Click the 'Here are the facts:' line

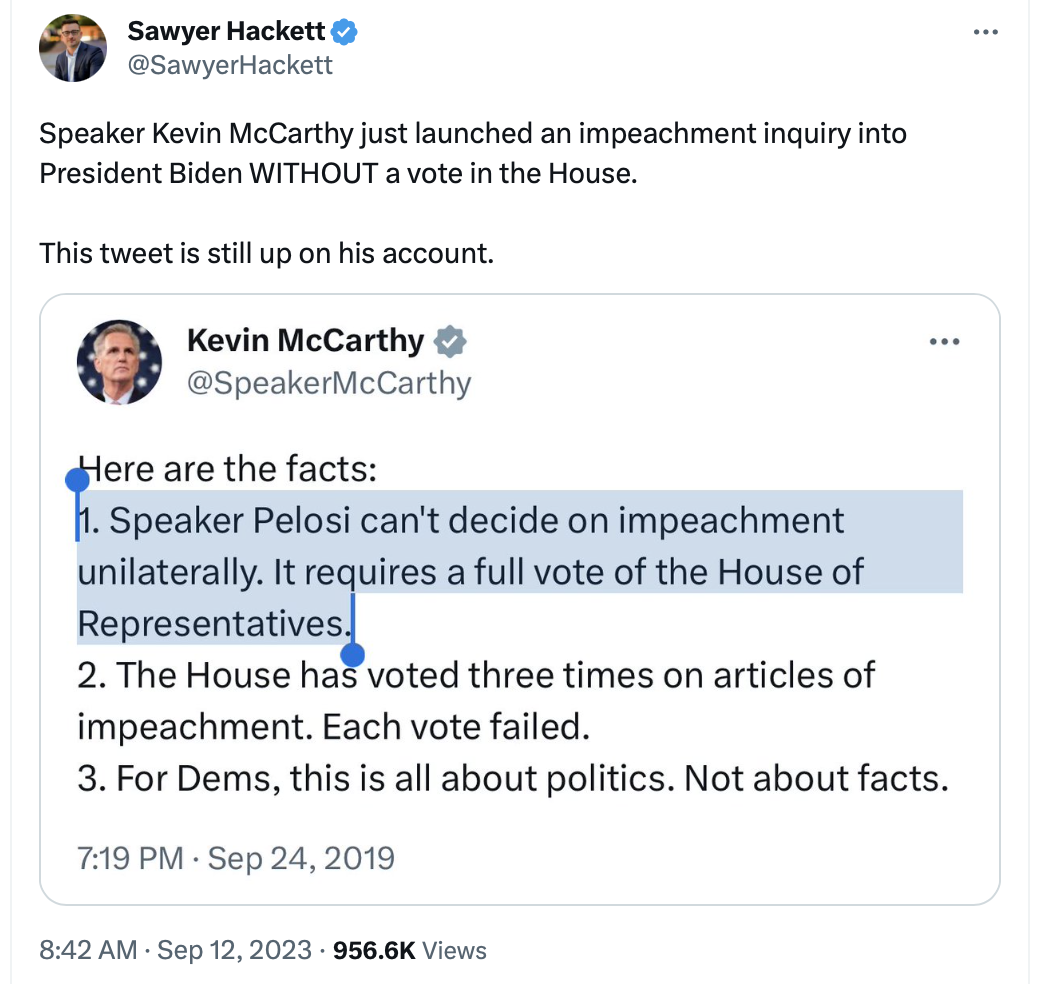coord(228,468)
